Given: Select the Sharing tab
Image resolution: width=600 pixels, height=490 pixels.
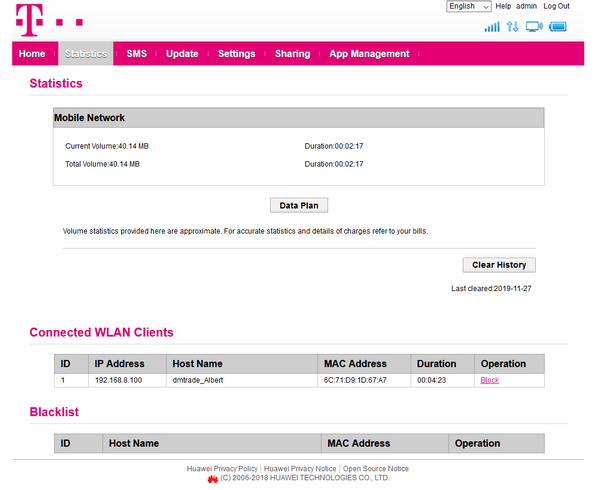Looking at the screenshot, I should pyautogui.click(x=293, y=54).
